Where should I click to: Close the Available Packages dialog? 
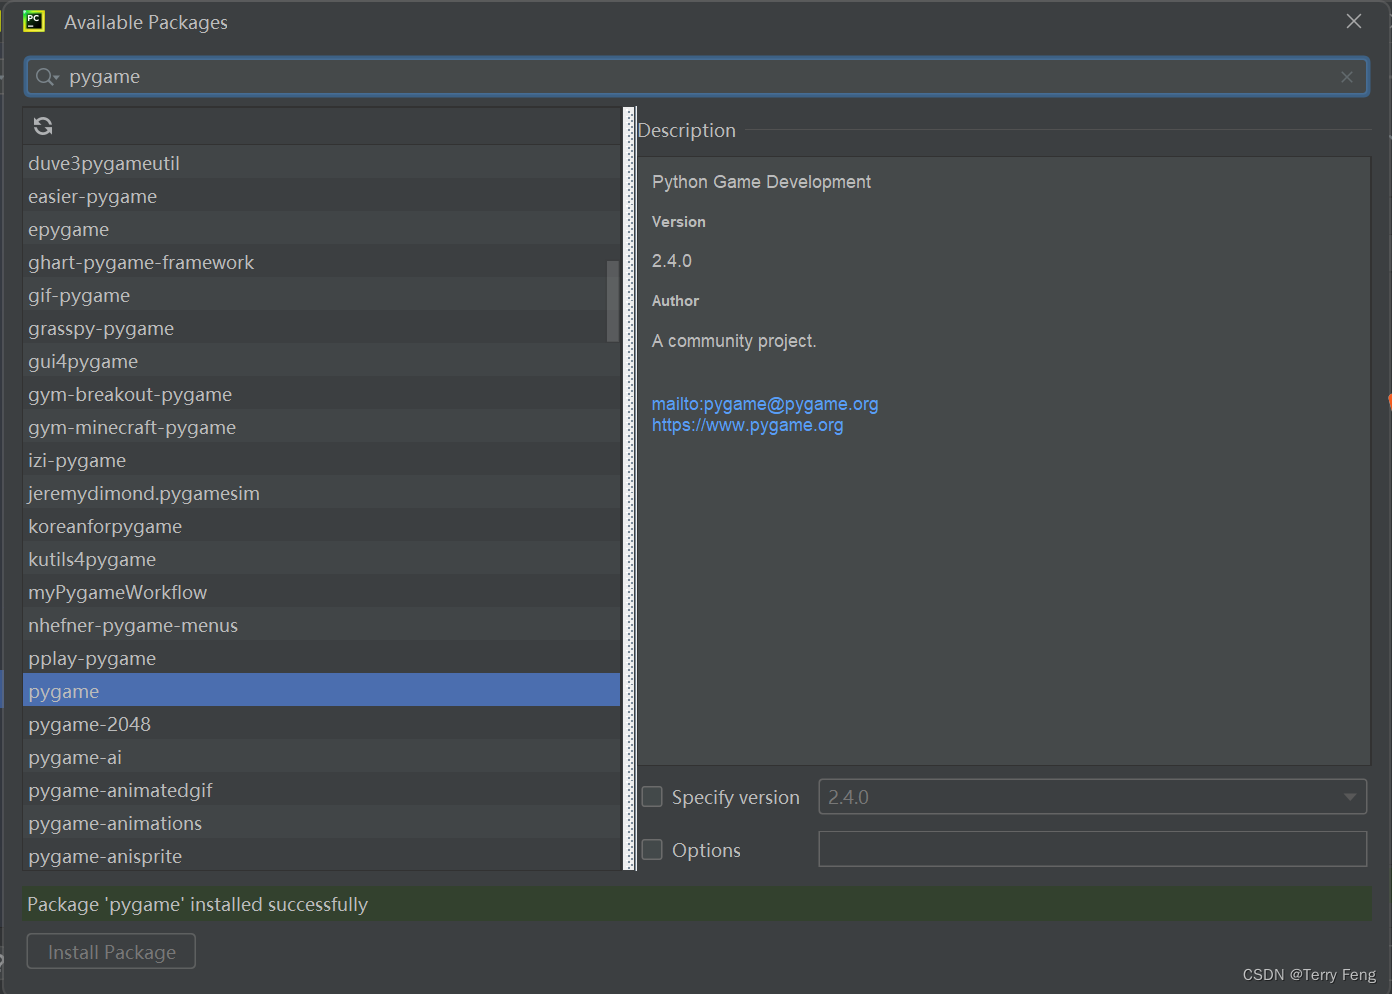[x=1354, y=21]
